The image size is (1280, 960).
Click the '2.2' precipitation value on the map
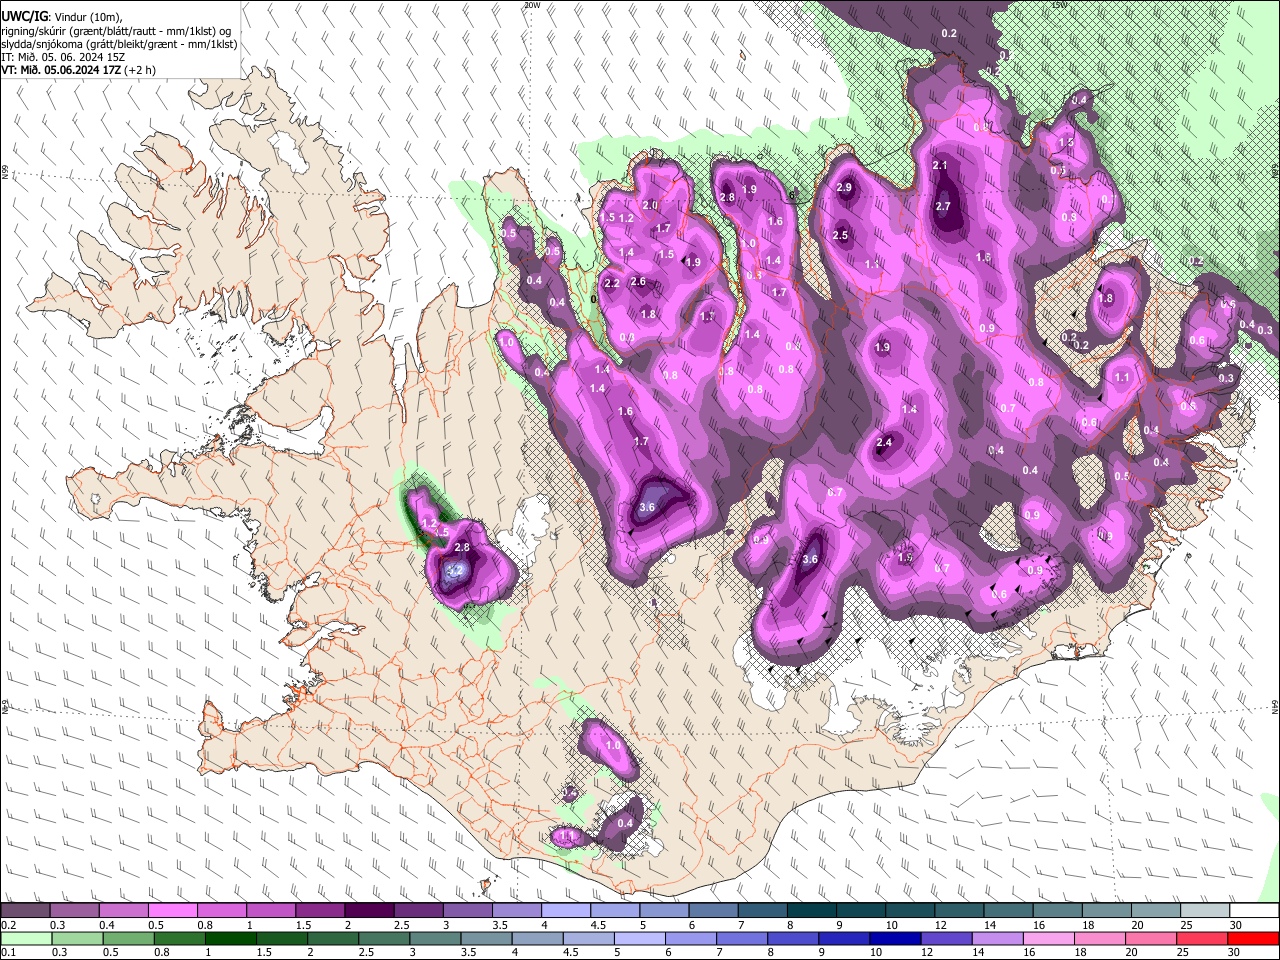pyautogui.click(x=612, y=284)
